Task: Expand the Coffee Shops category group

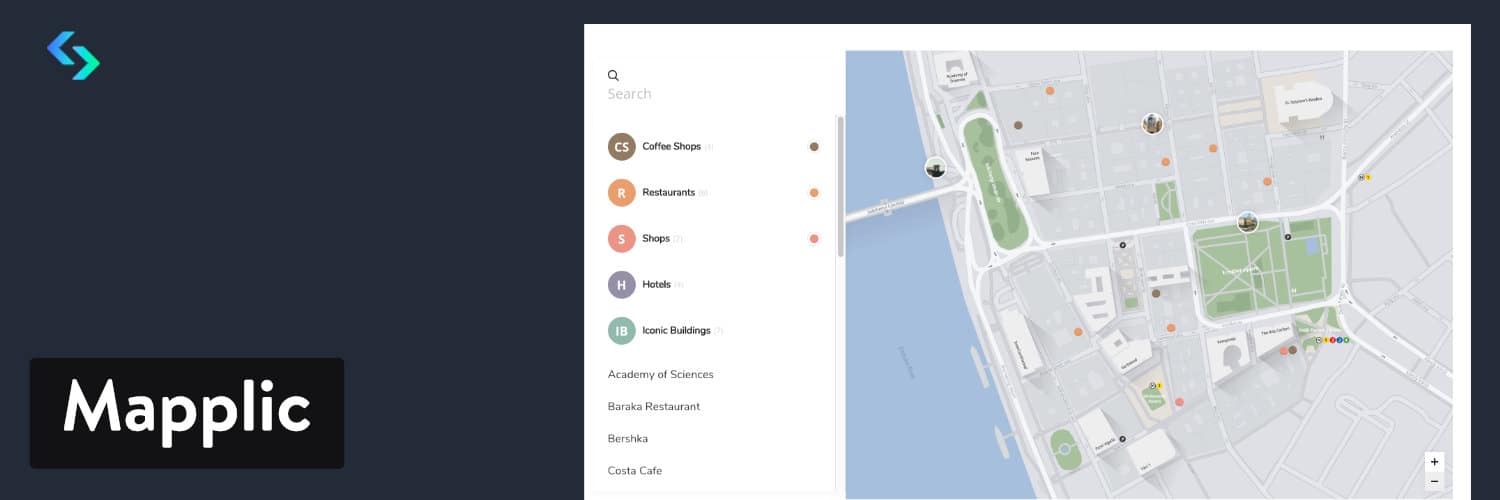Action: point(671,147)
